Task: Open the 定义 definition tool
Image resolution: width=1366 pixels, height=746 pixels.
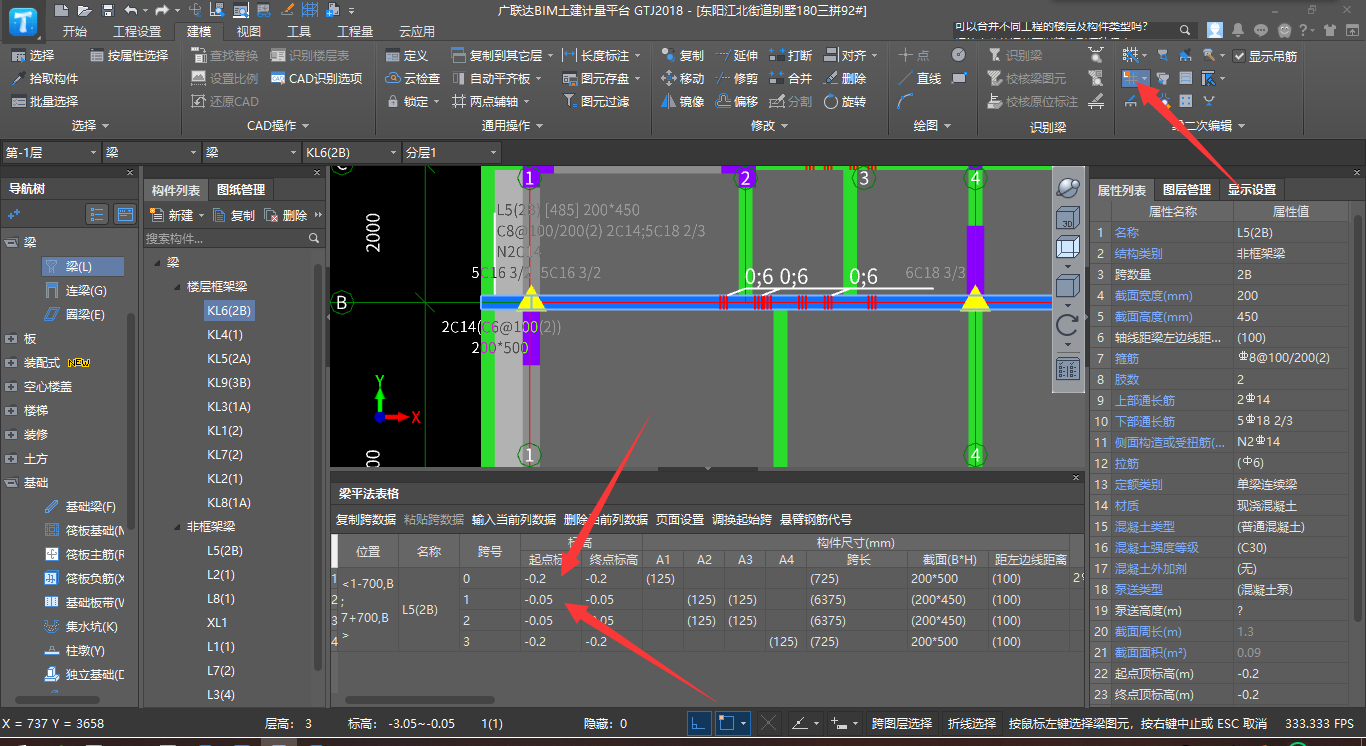Action: coord(406,55)
